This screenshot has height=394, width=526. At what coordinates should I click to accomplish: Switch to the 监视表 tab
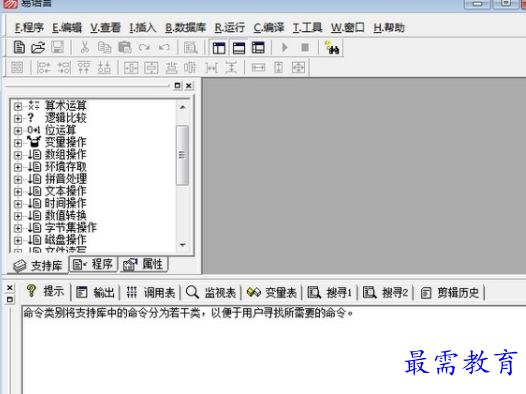211,292
